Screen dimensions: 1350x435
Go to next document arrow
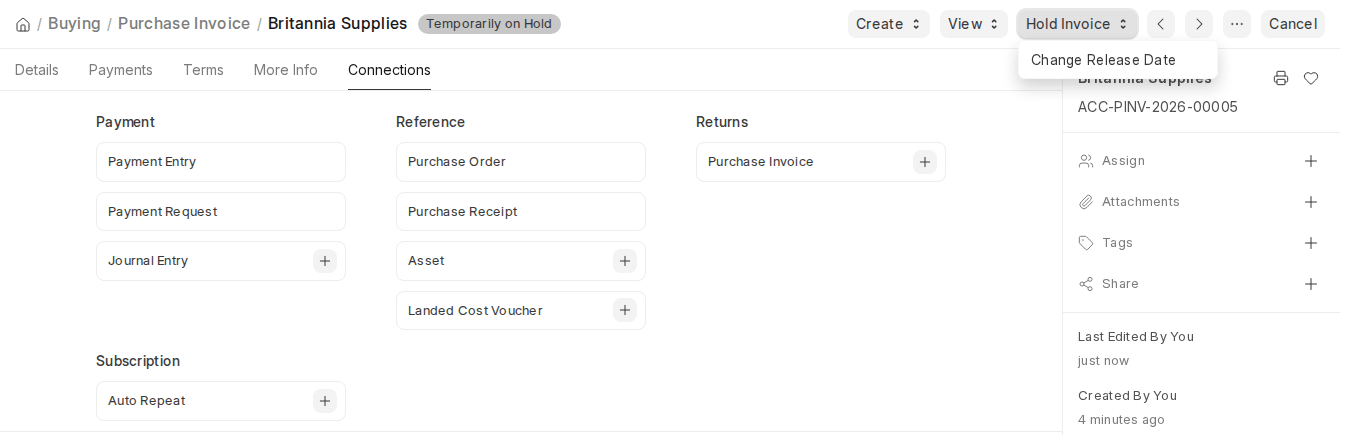(1199, 24)
